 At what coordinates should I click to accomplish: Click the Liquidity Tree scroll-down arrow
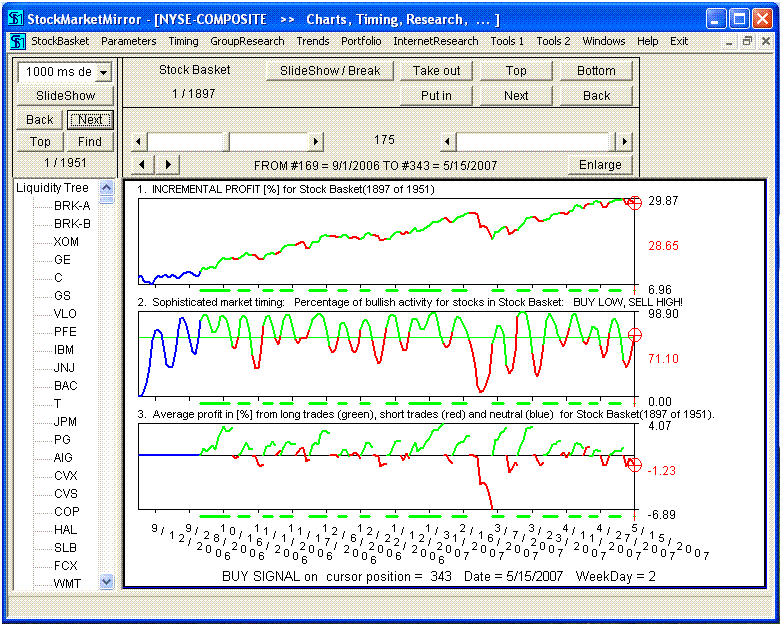coord(106,581)
